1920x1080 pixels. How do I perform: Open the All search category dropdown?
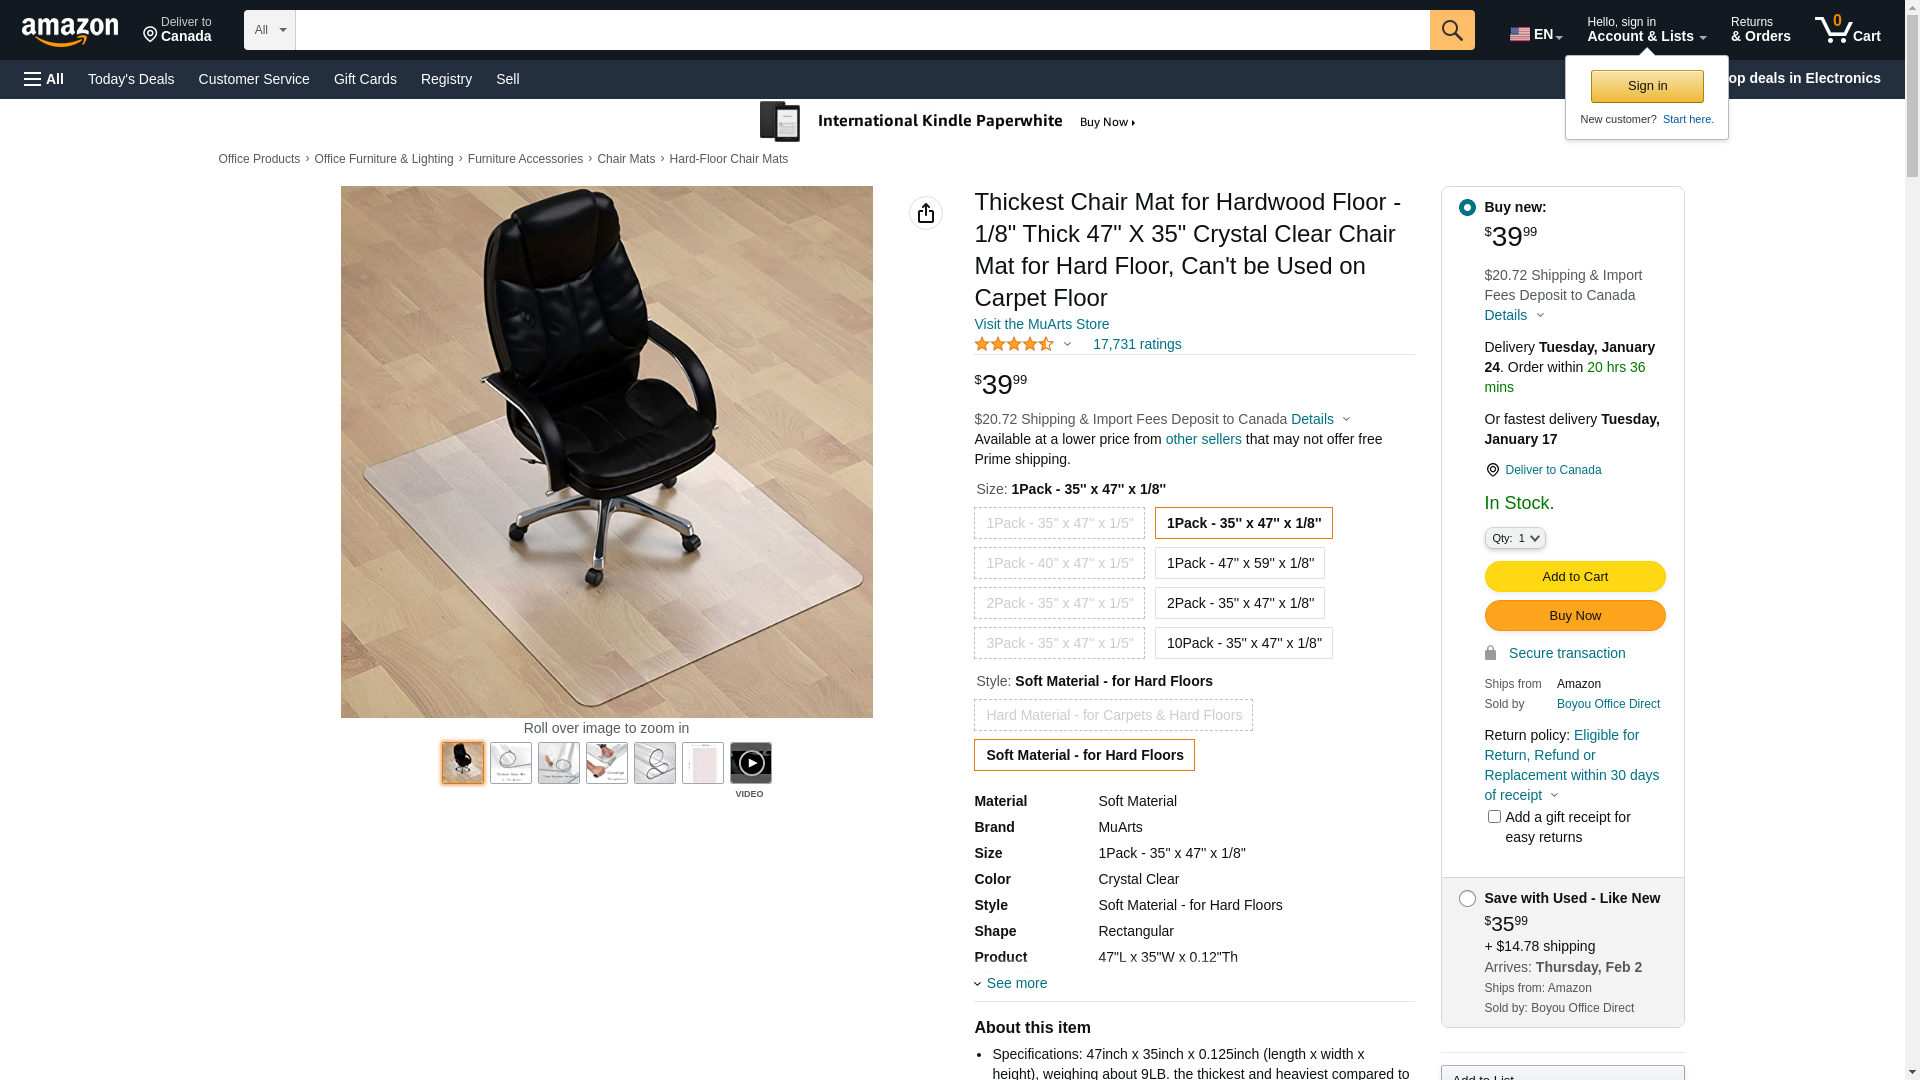tap(270, 30)
